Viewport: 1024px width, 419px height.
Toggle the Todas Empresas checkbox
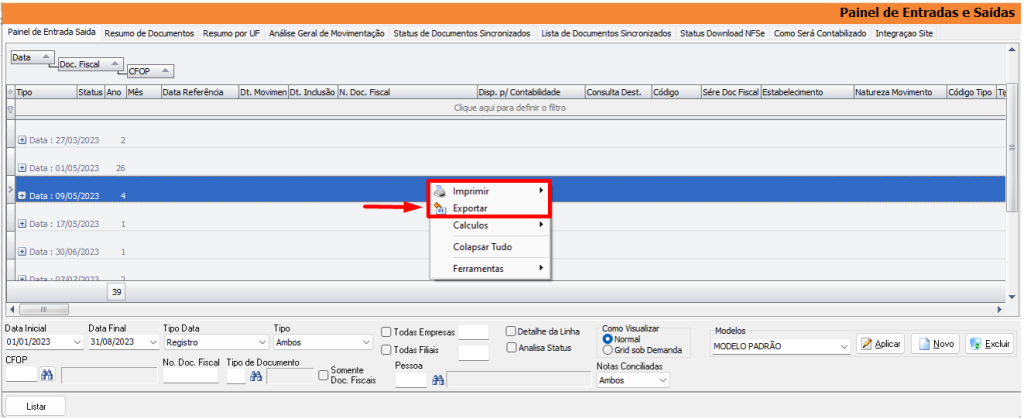point(386,332)
